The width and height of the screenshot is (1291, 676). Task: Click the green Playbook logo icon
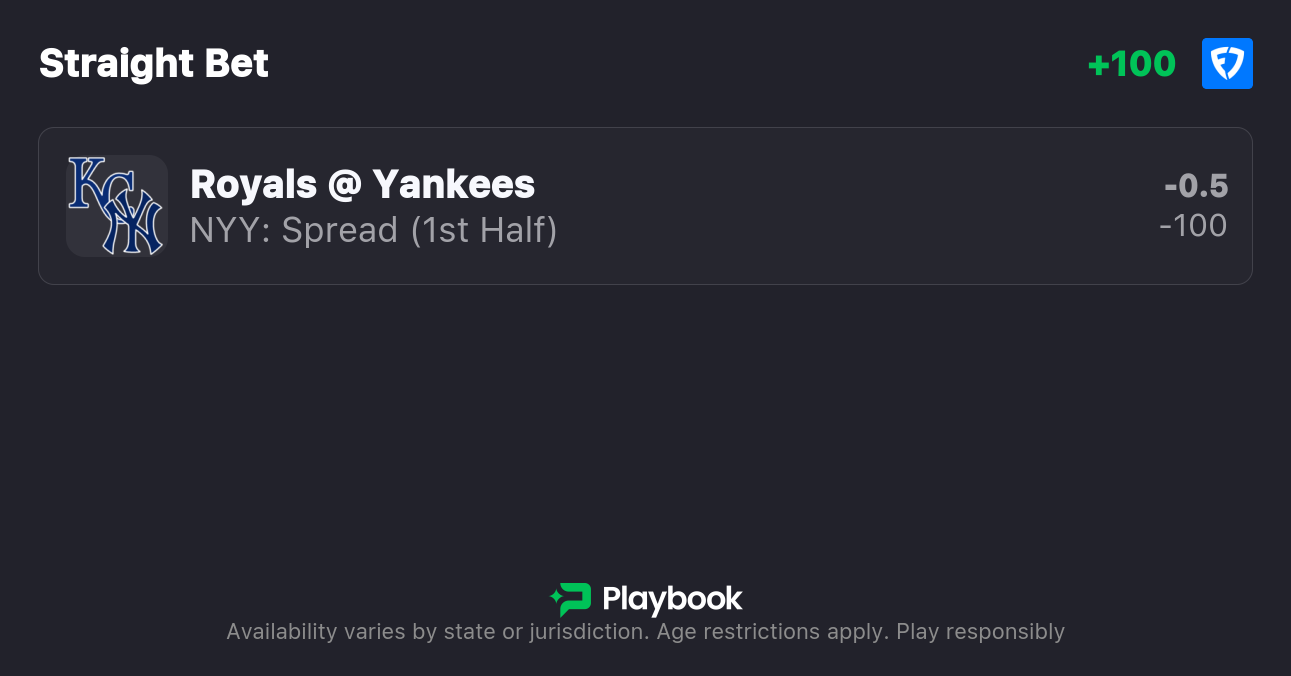(571, 599)
